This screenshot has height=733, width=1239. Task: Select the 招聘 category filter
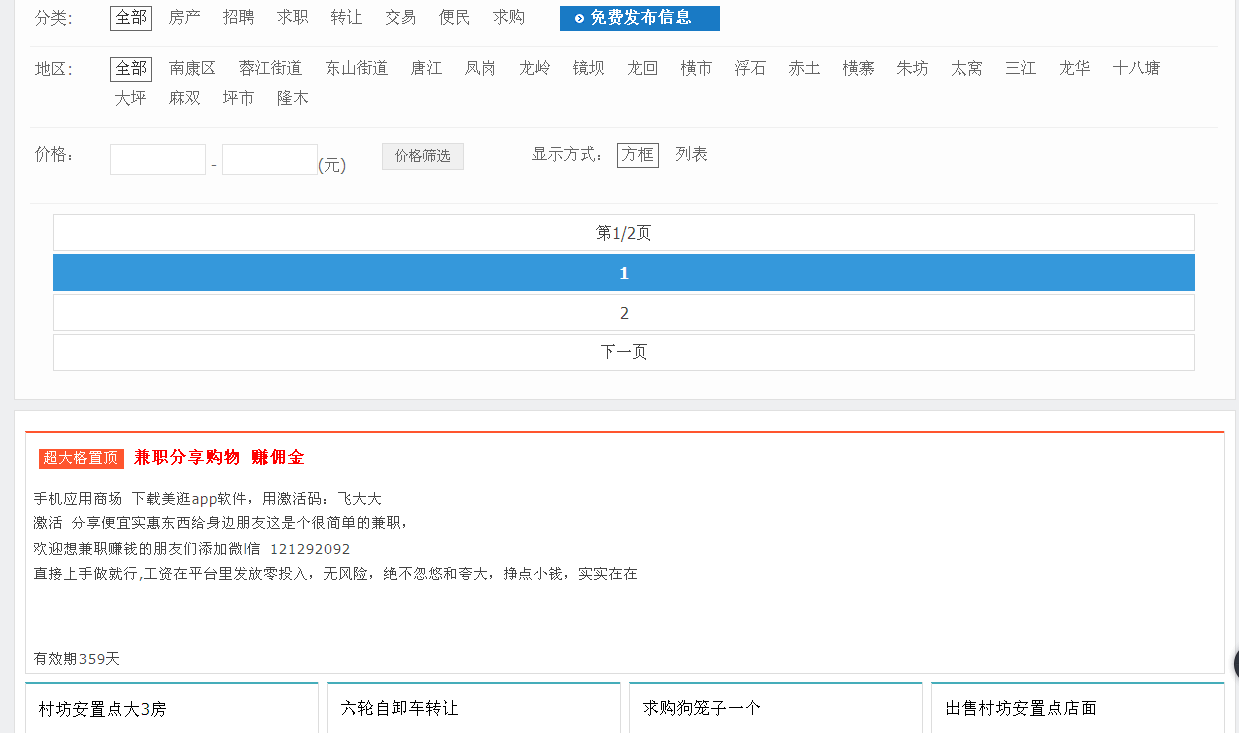238,18
